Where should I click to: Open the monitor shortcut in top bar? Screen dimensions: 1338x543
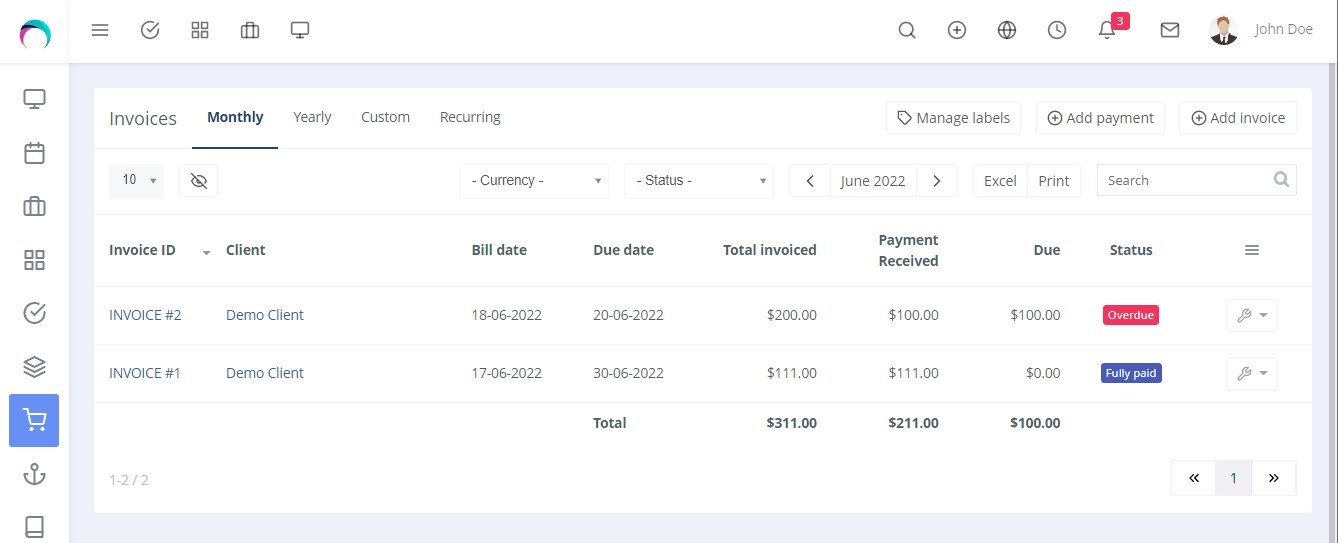pos(300,30)
